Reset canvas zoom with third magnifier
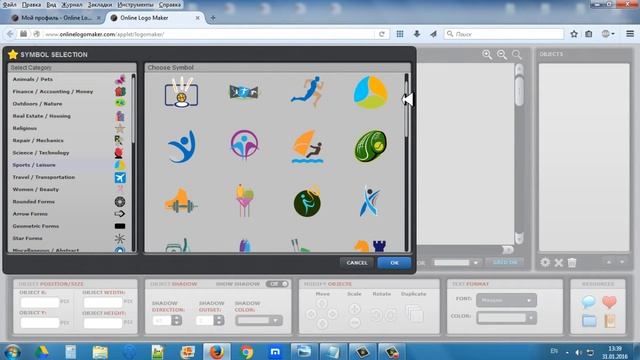This screenshot has width=640, height=360. pos(517,55)
